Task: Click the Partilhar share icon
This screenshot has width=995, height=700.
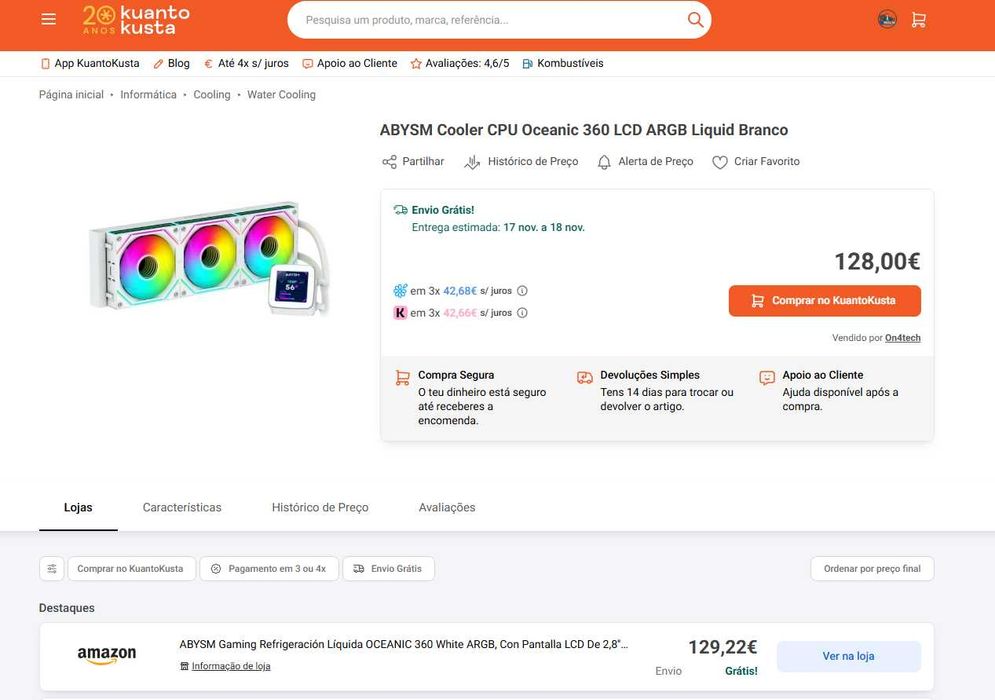Action: pyautogui.click(x=390, y=162)
